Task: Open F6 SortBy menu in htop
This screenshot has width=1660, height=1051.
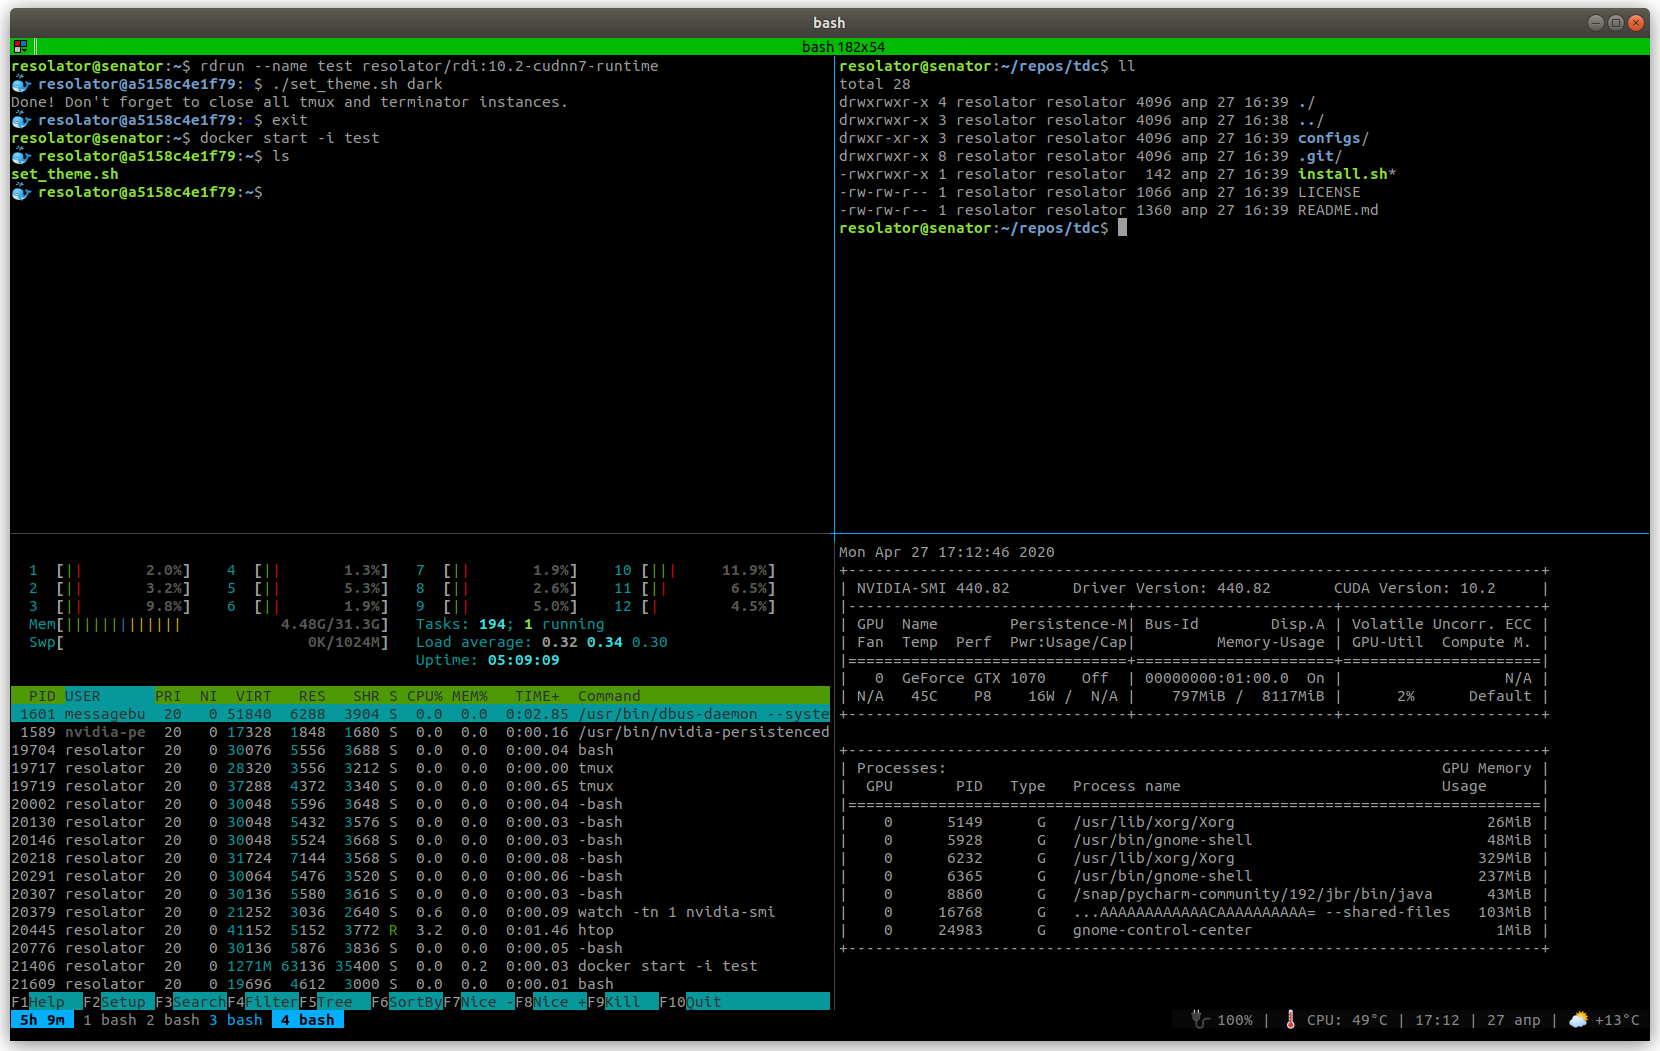Action: 407,1002
